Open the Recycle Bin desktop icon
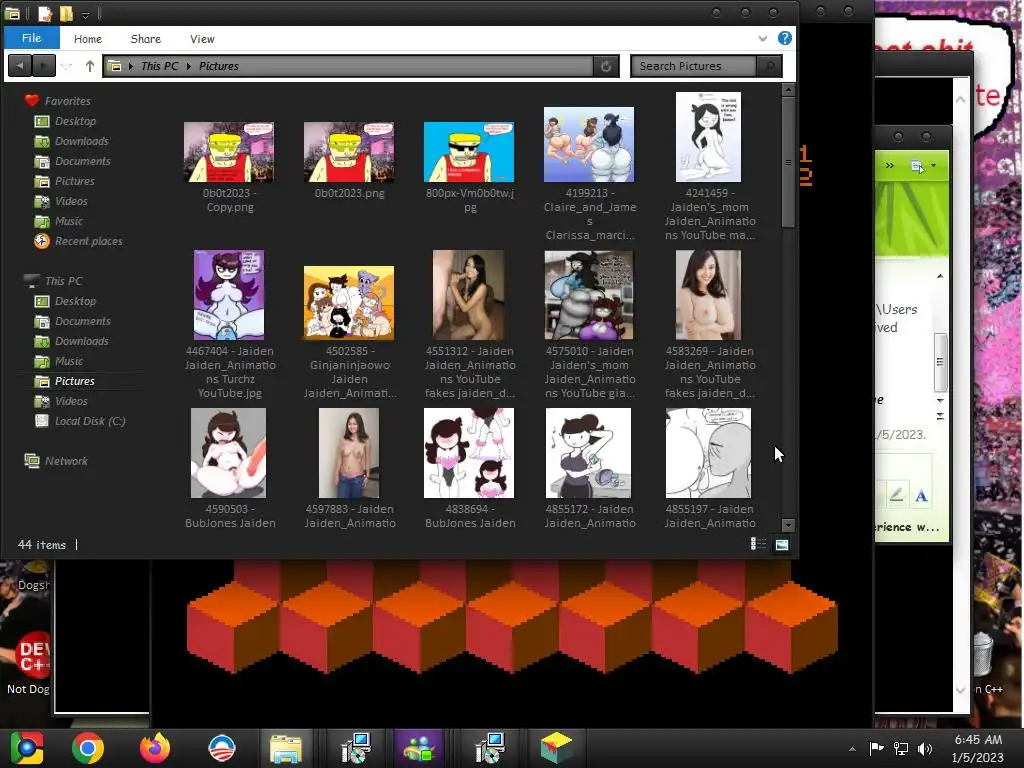1024x768 pixels. [986, 654]
